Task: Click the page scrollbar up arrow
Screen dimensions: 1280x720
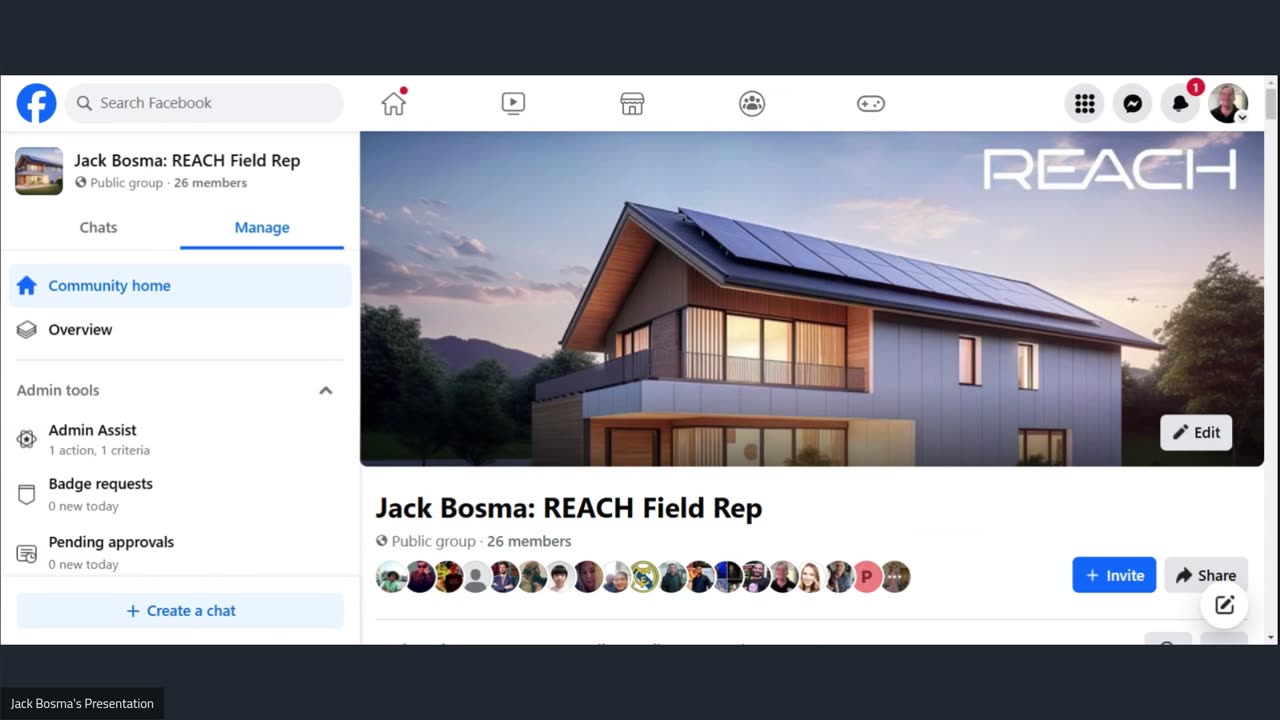Action: pos(1271,82)
